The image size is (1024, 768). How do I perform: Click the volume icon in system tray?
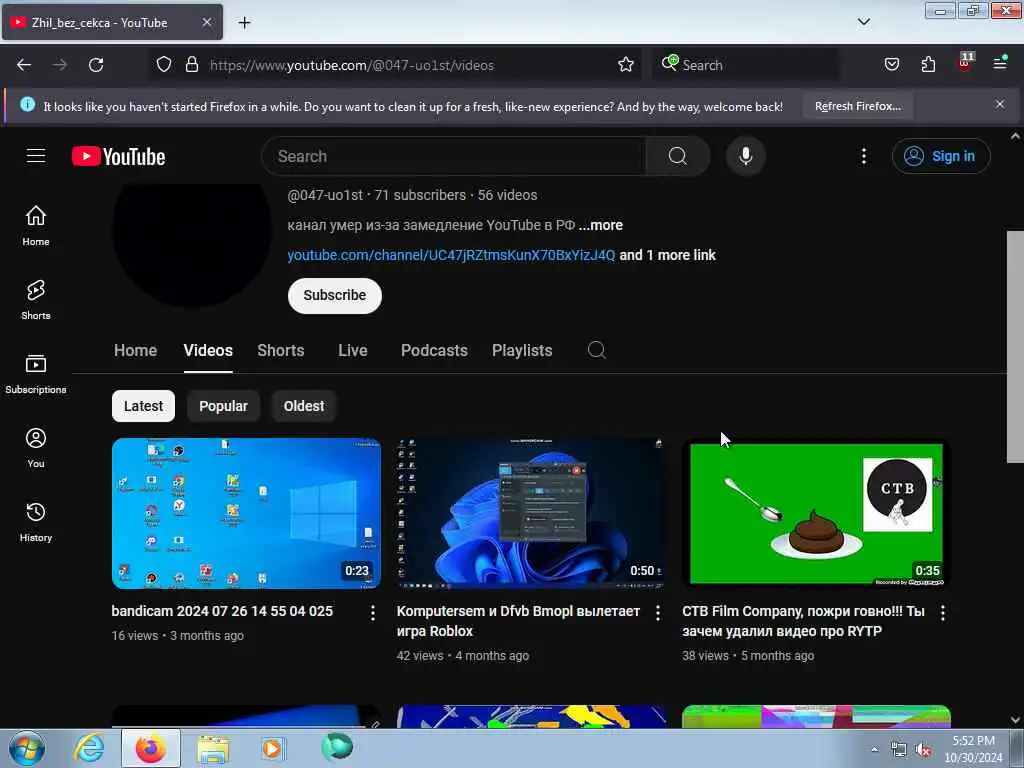(x=922, y=750)
